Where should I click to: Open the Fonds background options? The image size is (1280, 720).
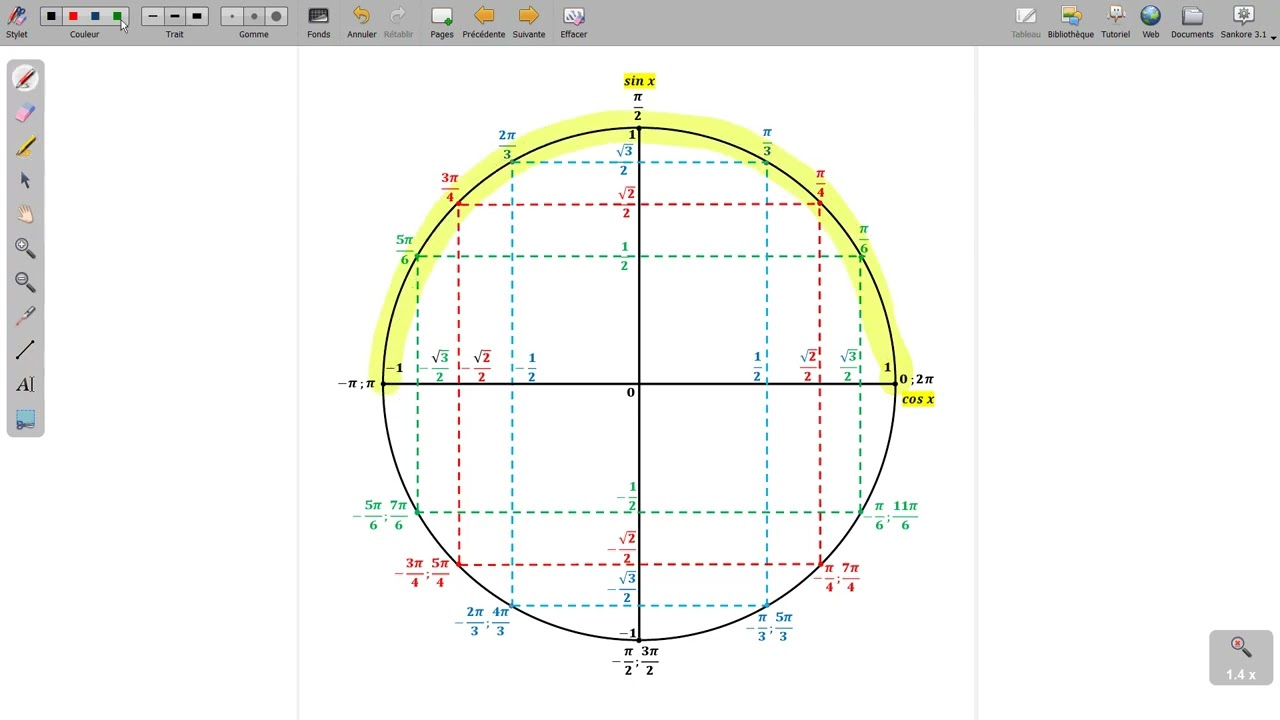pos(319,22)
